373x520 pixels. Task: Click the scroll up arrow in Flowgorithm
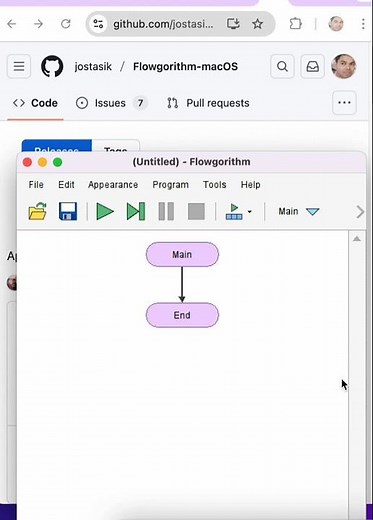[x=357, y=239]
